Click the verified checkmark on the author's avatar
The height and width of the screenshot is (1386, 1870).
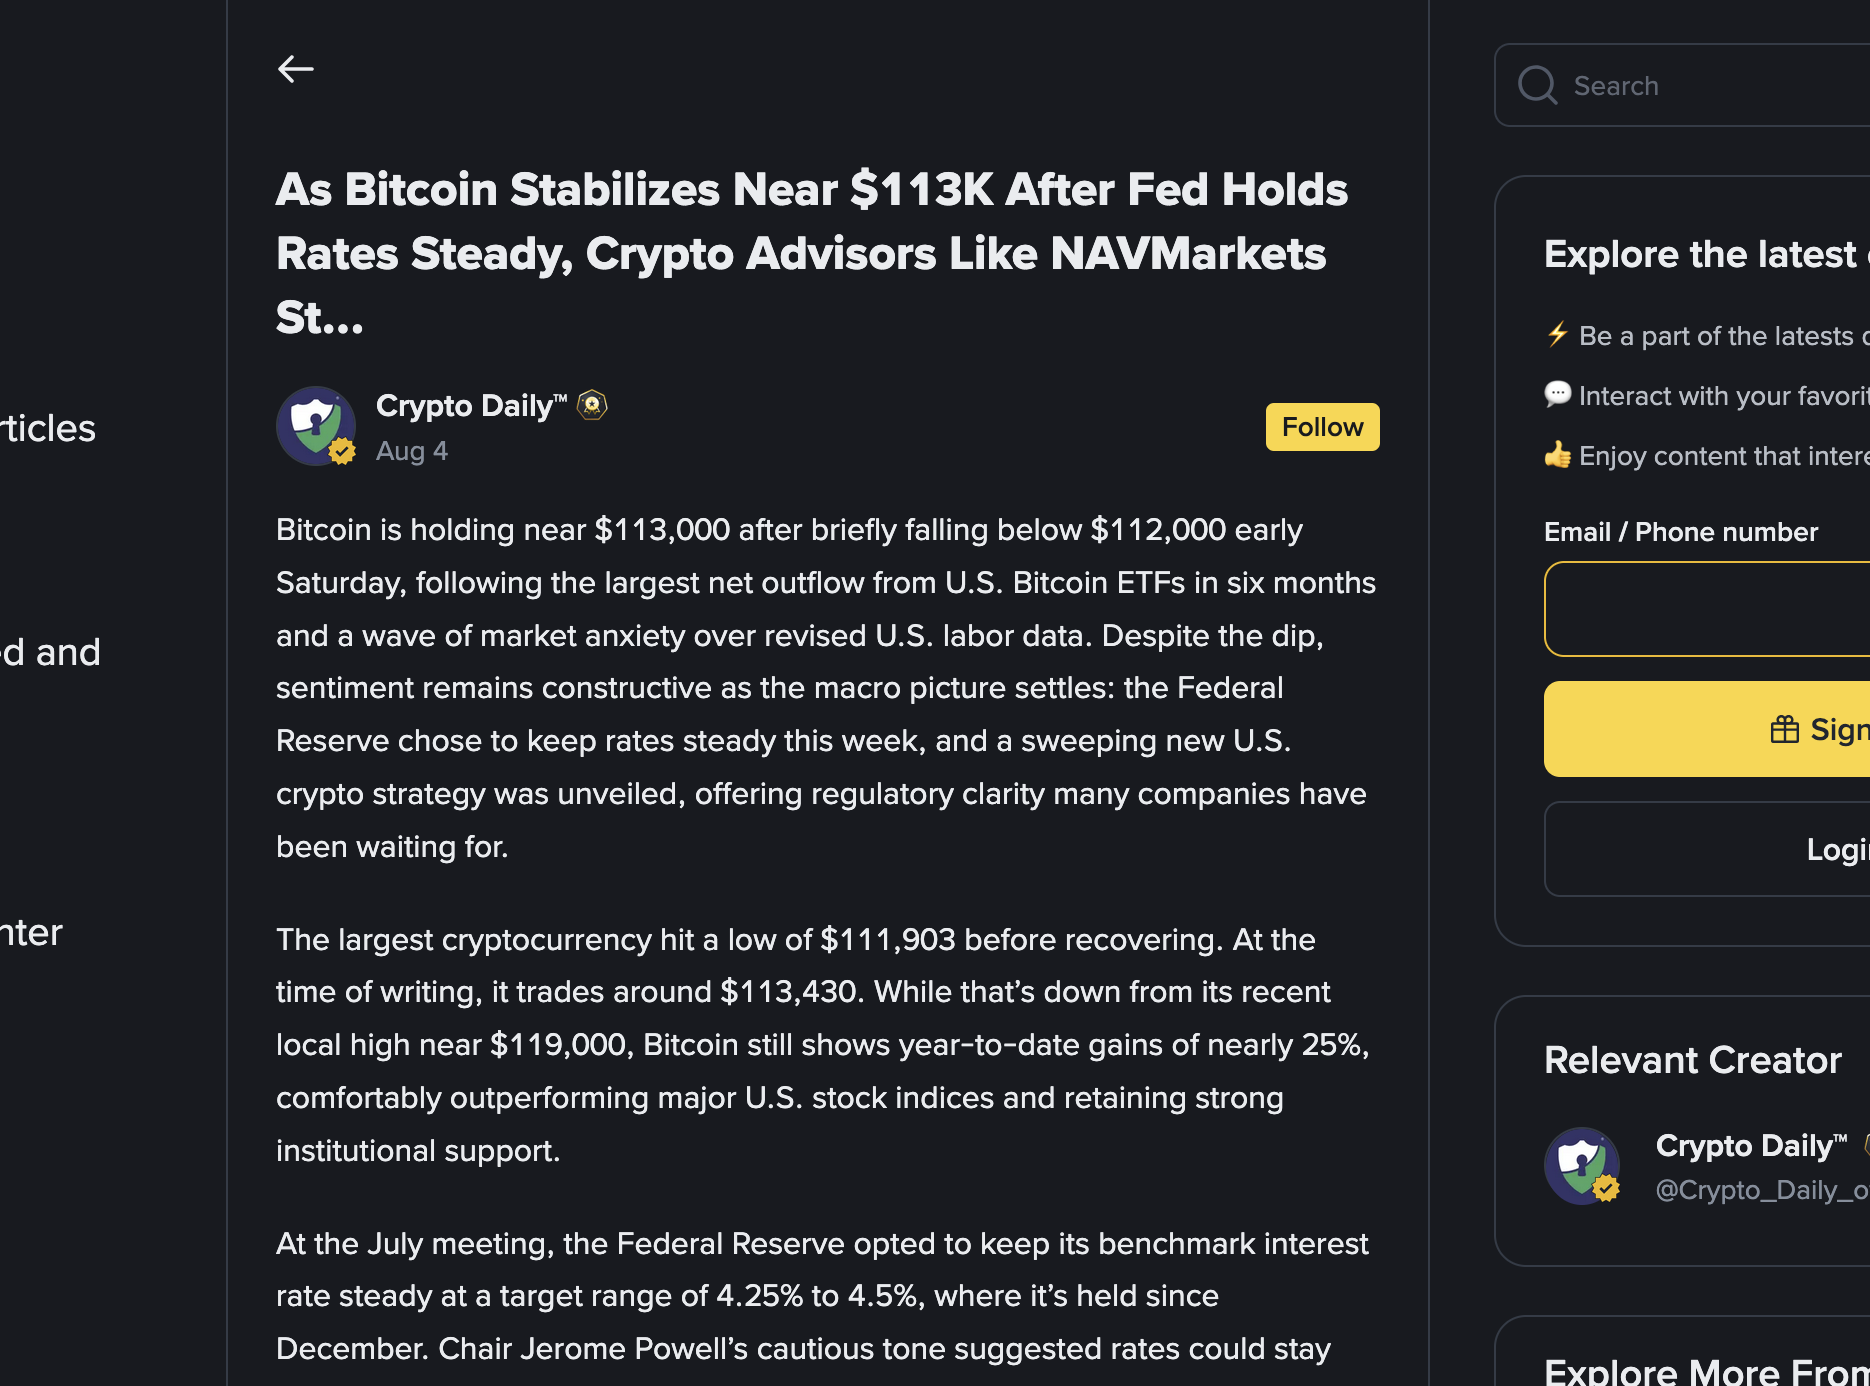(x=342, y=452)
